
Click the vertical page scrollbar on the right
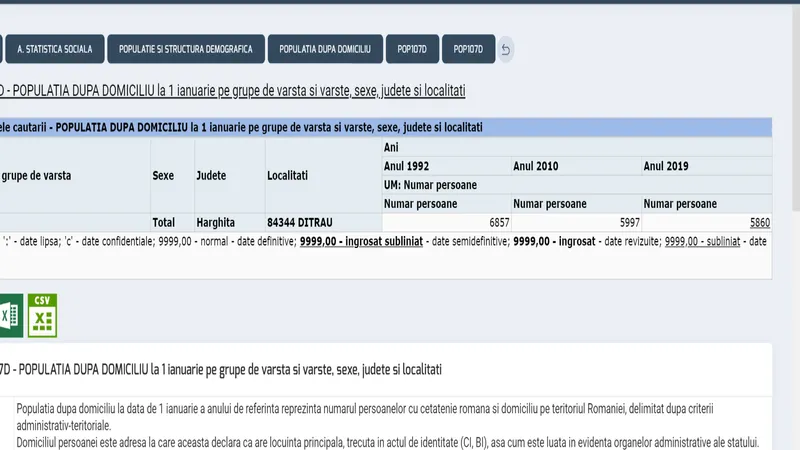coord(794,100)
